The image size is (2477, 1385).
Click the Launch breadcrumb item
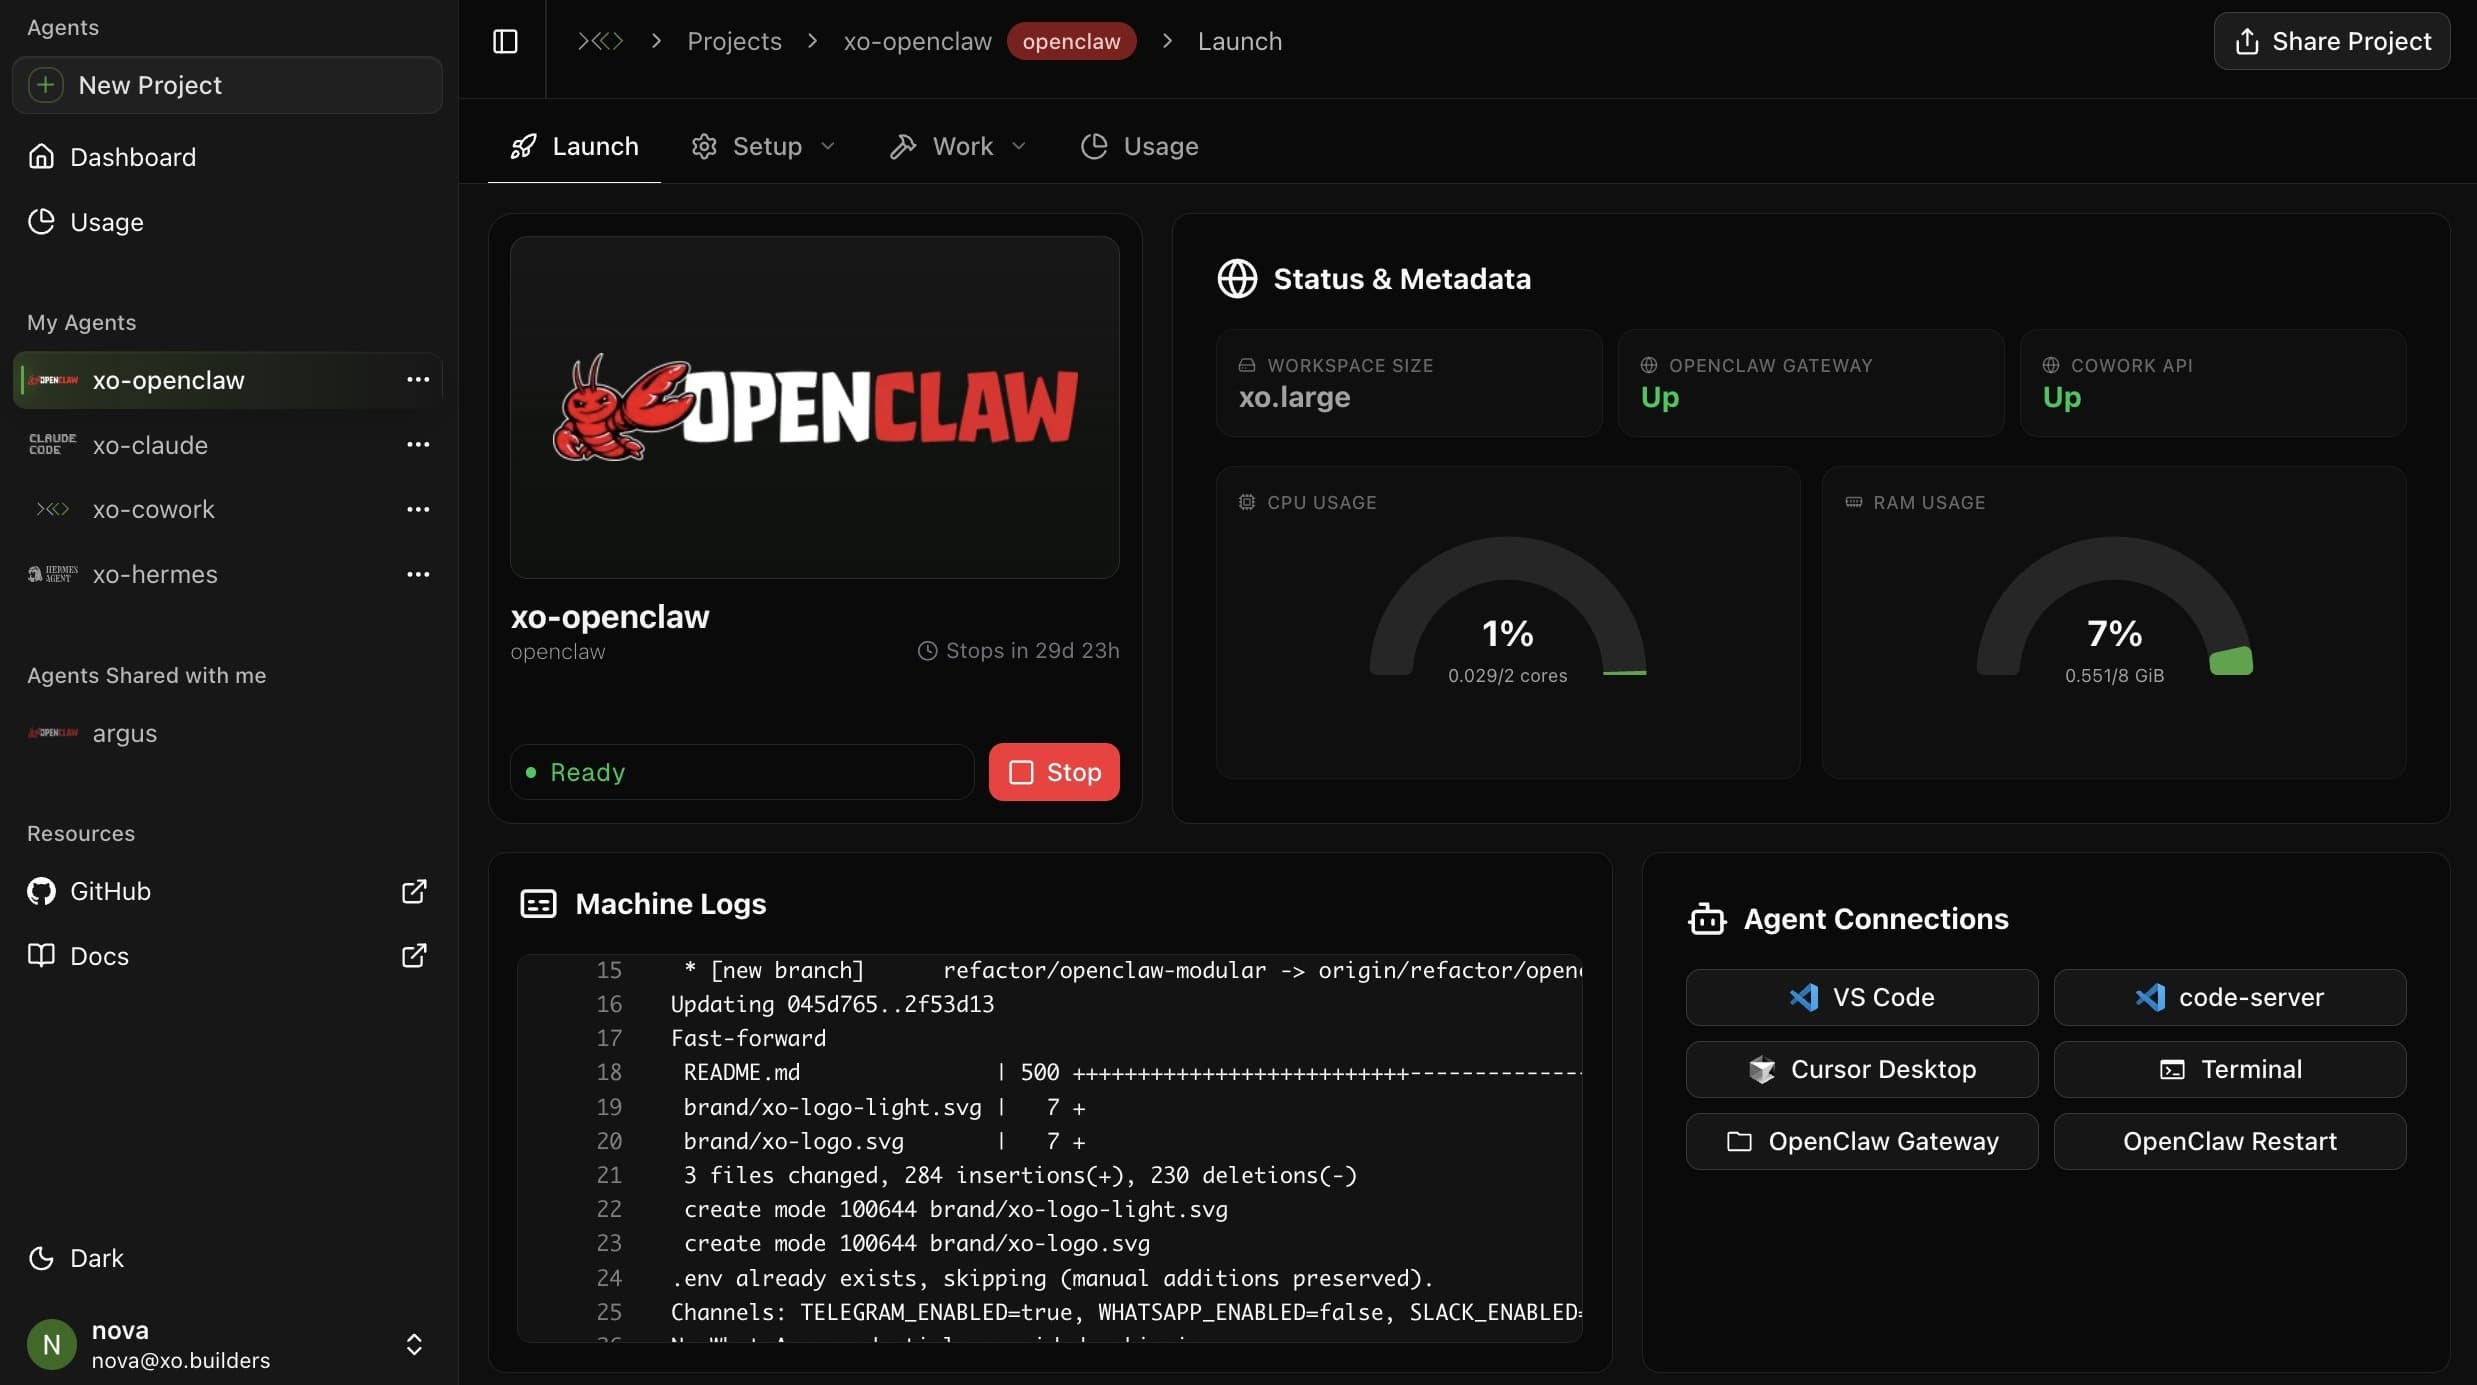(1240, 41)
